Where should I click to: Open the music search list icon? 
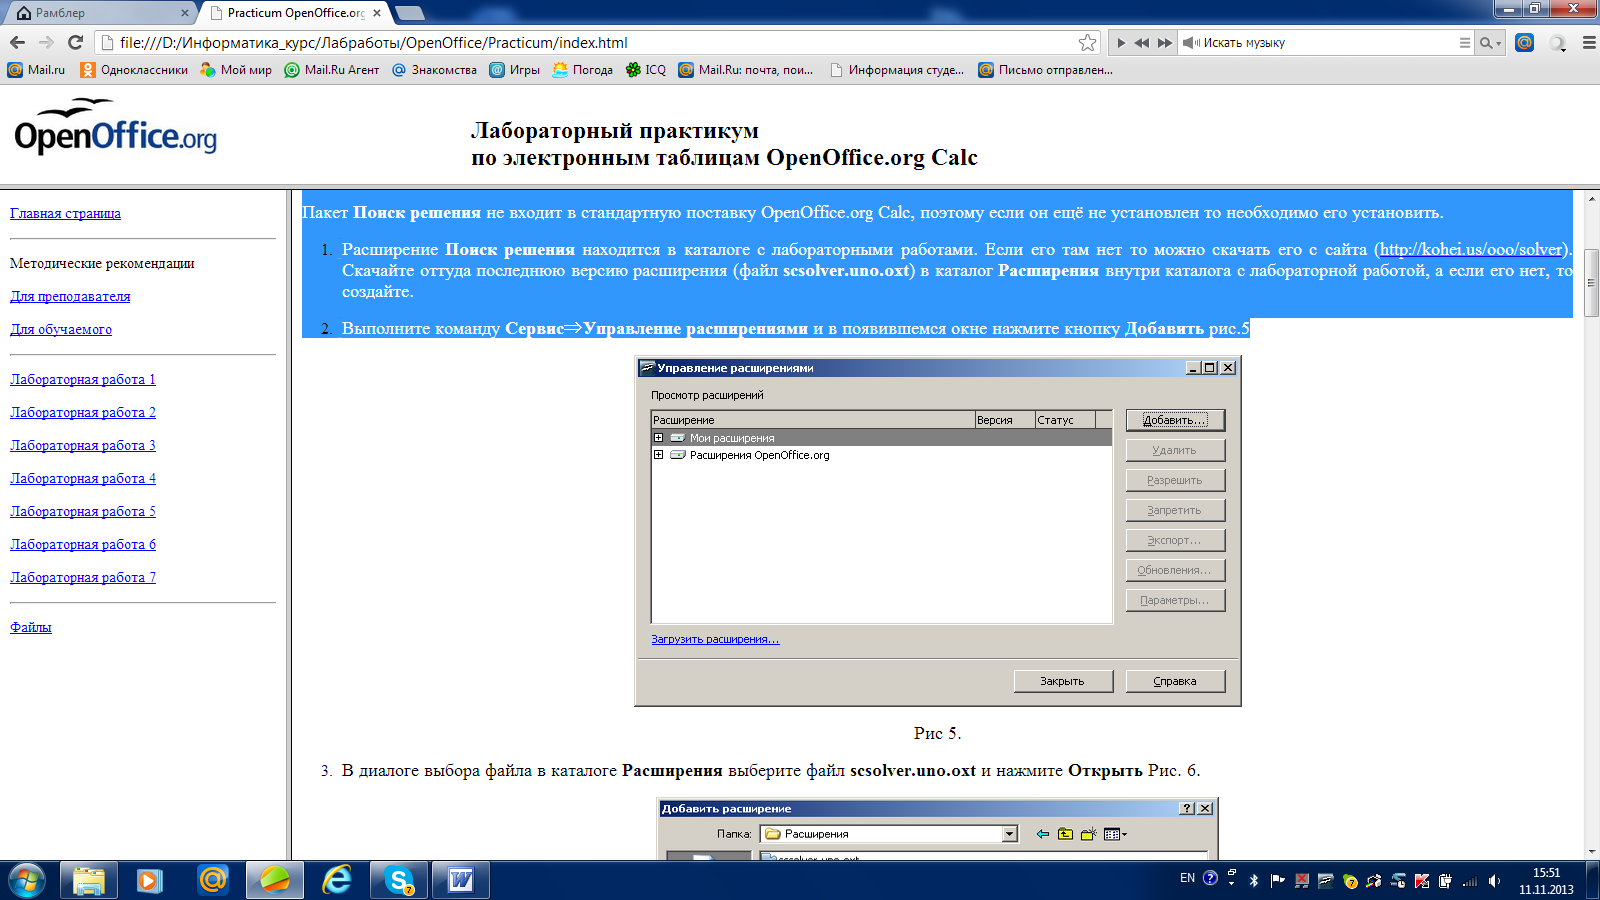coord(1464,43)
